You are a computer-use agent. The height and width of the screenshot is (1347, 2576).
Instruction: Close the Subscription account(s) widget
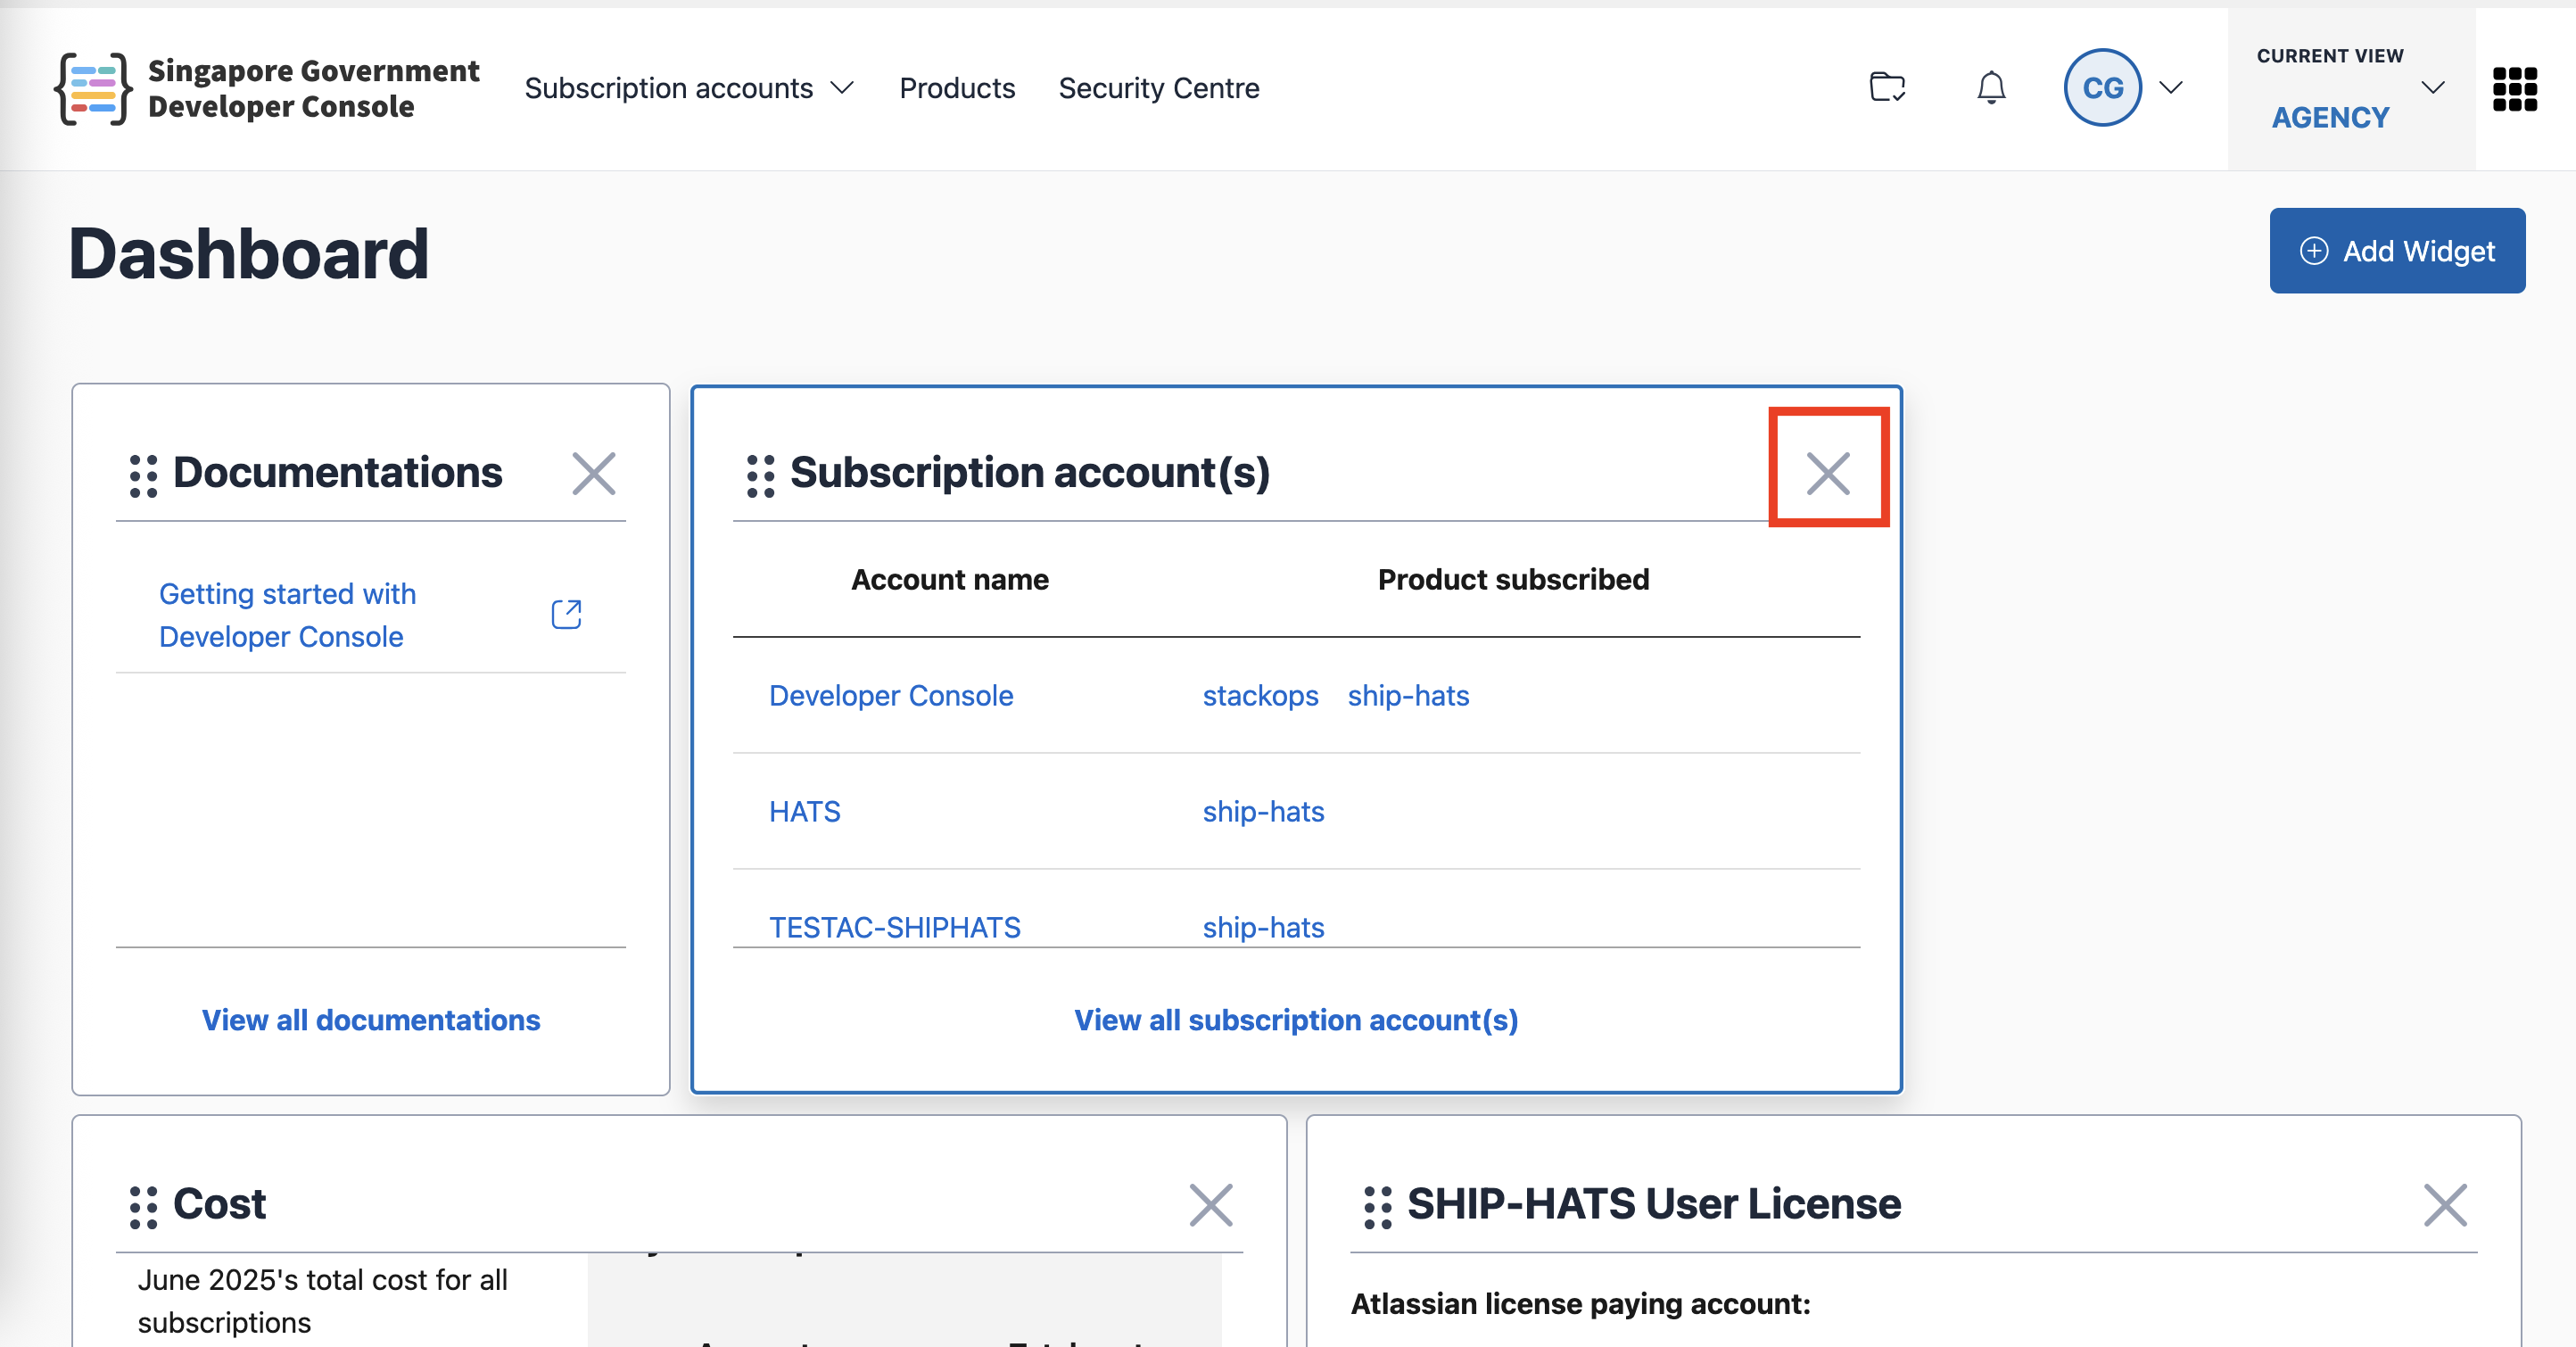tap(1828, 473)
